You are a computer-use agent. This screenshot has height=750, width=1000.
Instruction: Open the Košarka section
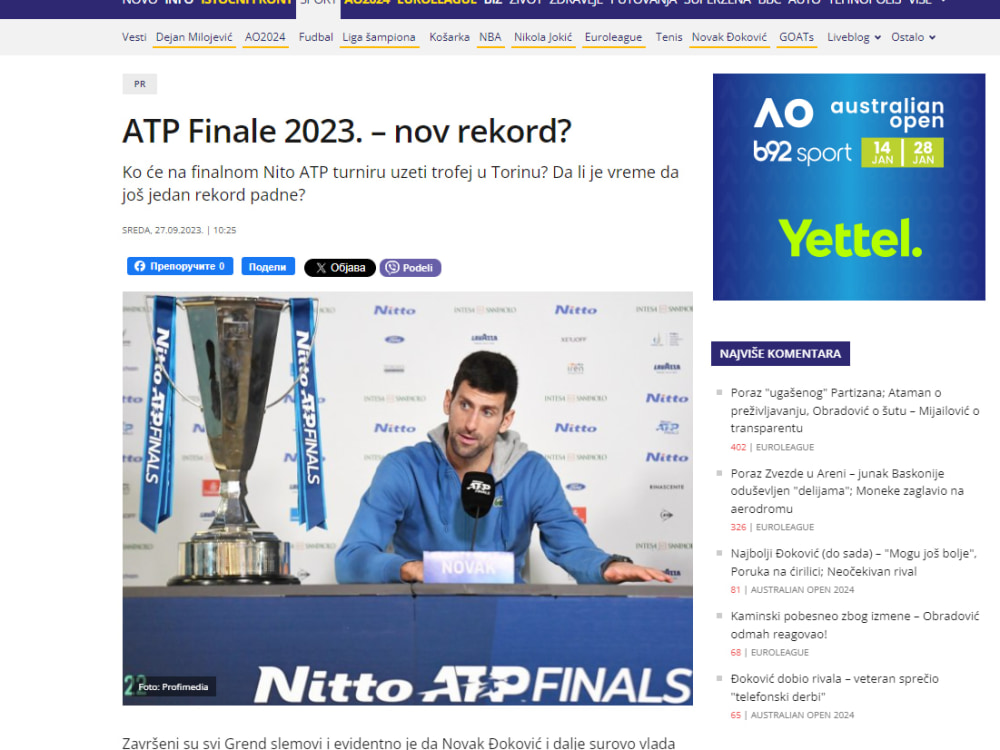click(x=449, y=37)
